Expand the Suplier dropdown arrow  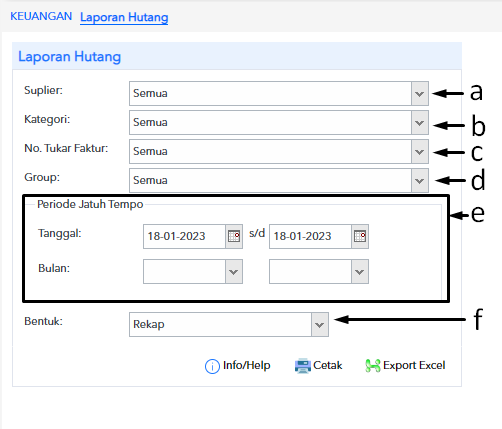420,94
